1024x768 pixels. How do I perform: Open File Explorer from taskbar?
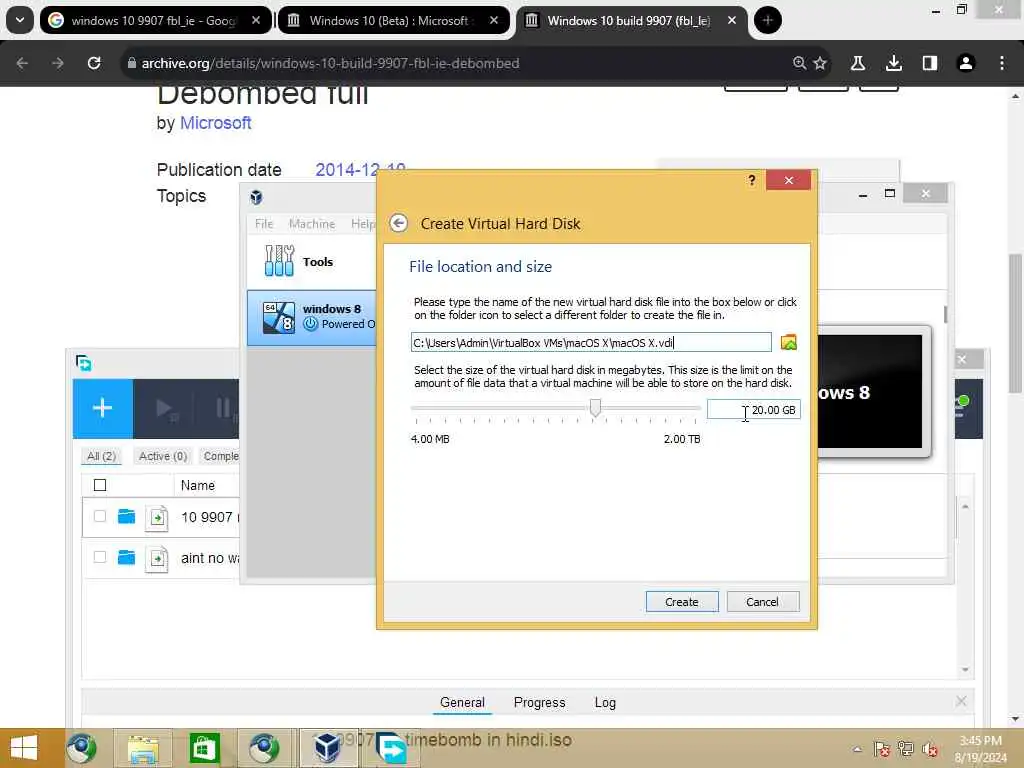point(143,748)
